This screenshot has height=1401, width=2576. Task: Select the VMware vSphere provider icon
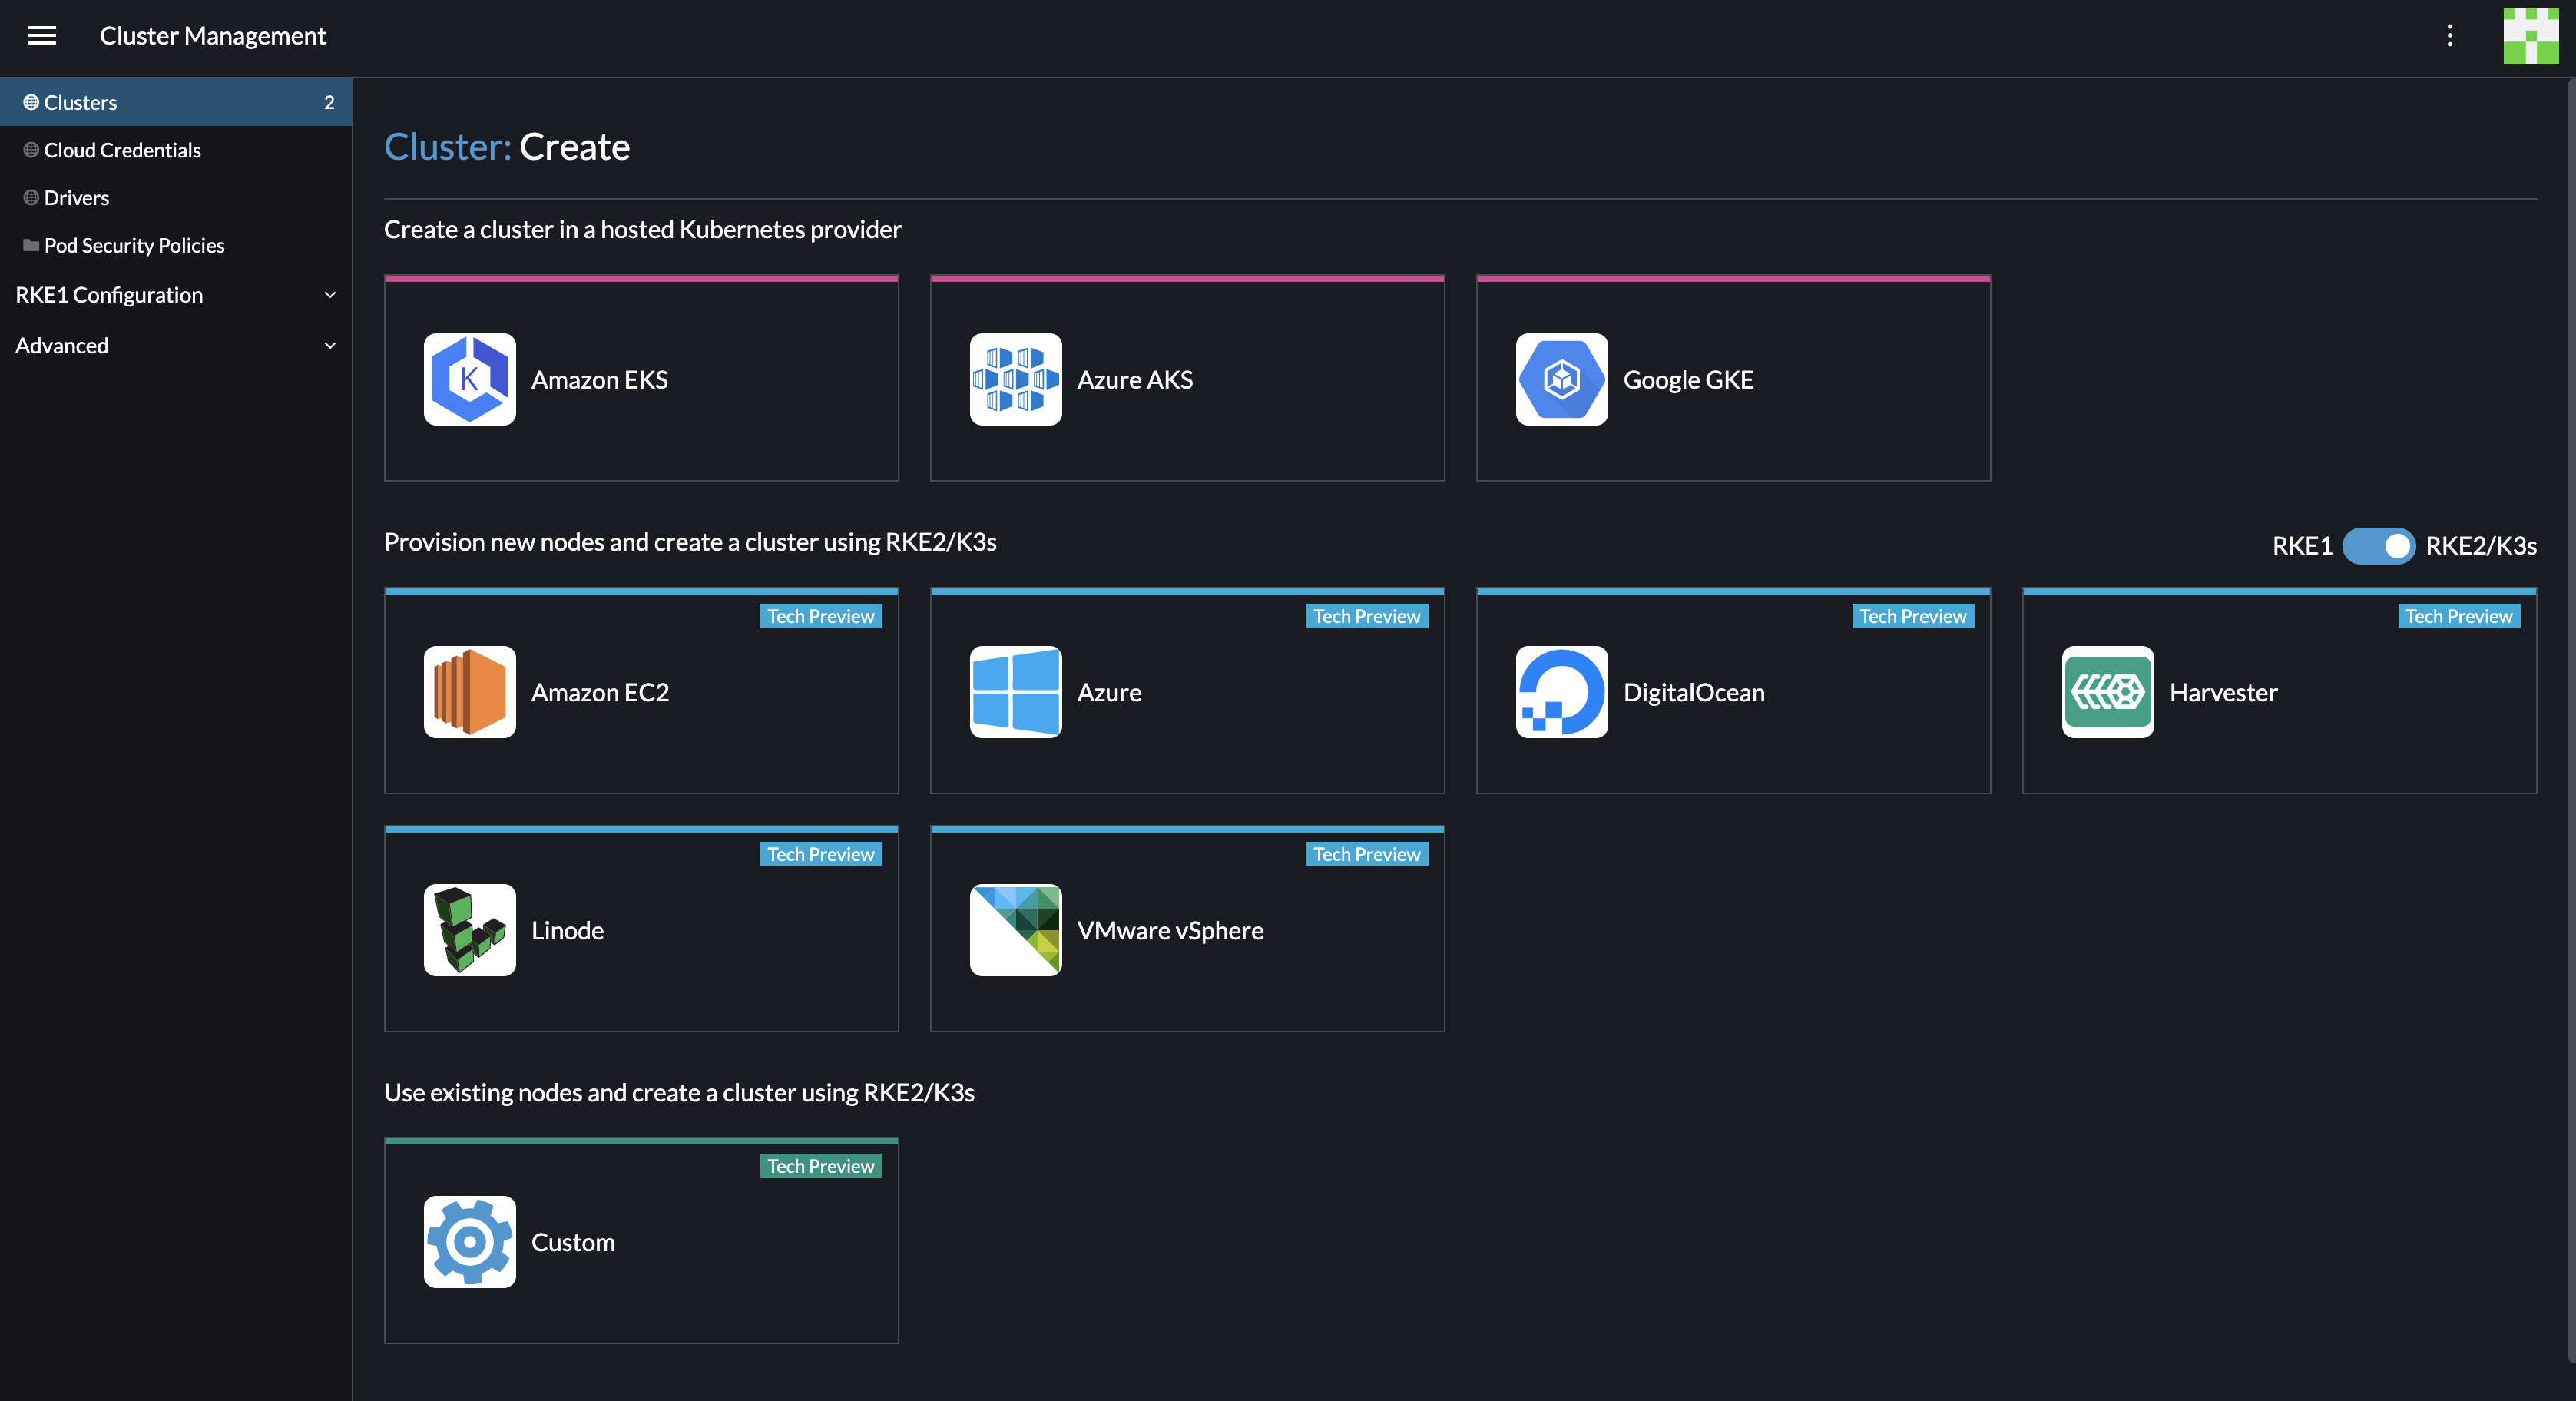pyautogui.click(x=1015, y=930)
